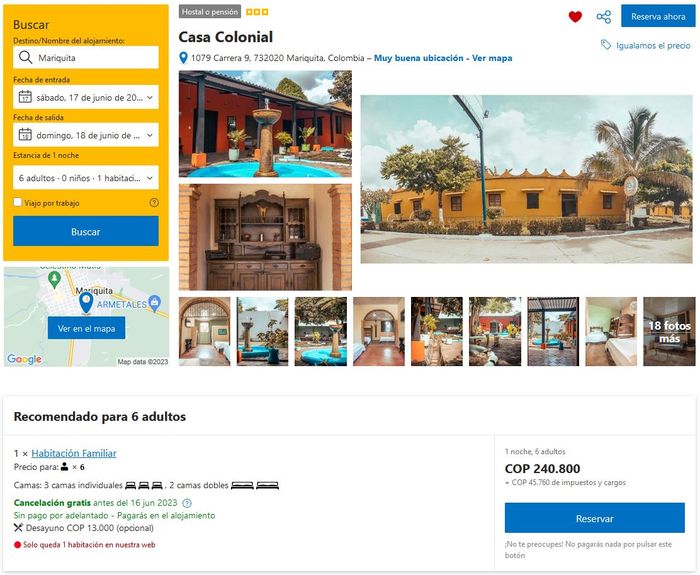Click the magnifier icon in destination field

tap(25, 57)
